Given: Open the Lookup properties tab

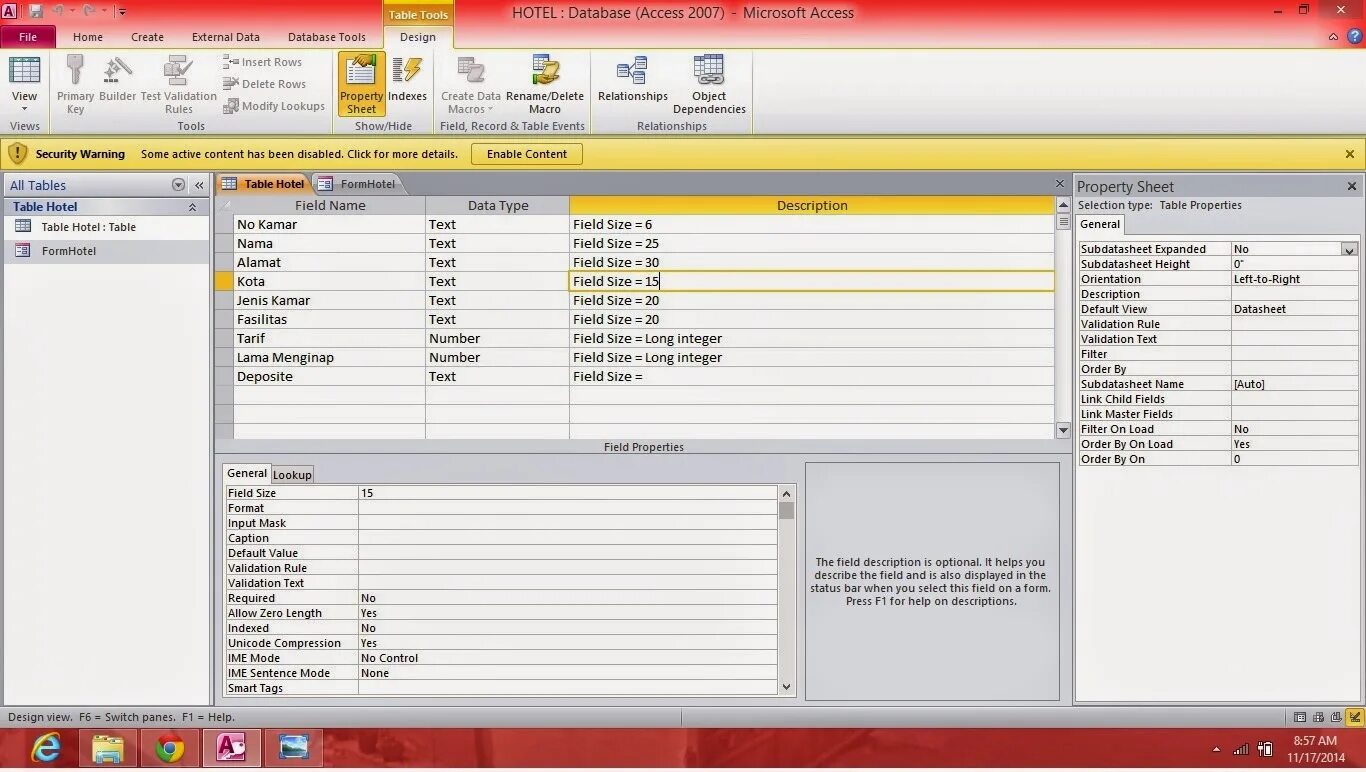Looking at the screenshot, I should (x=292, y=475).
